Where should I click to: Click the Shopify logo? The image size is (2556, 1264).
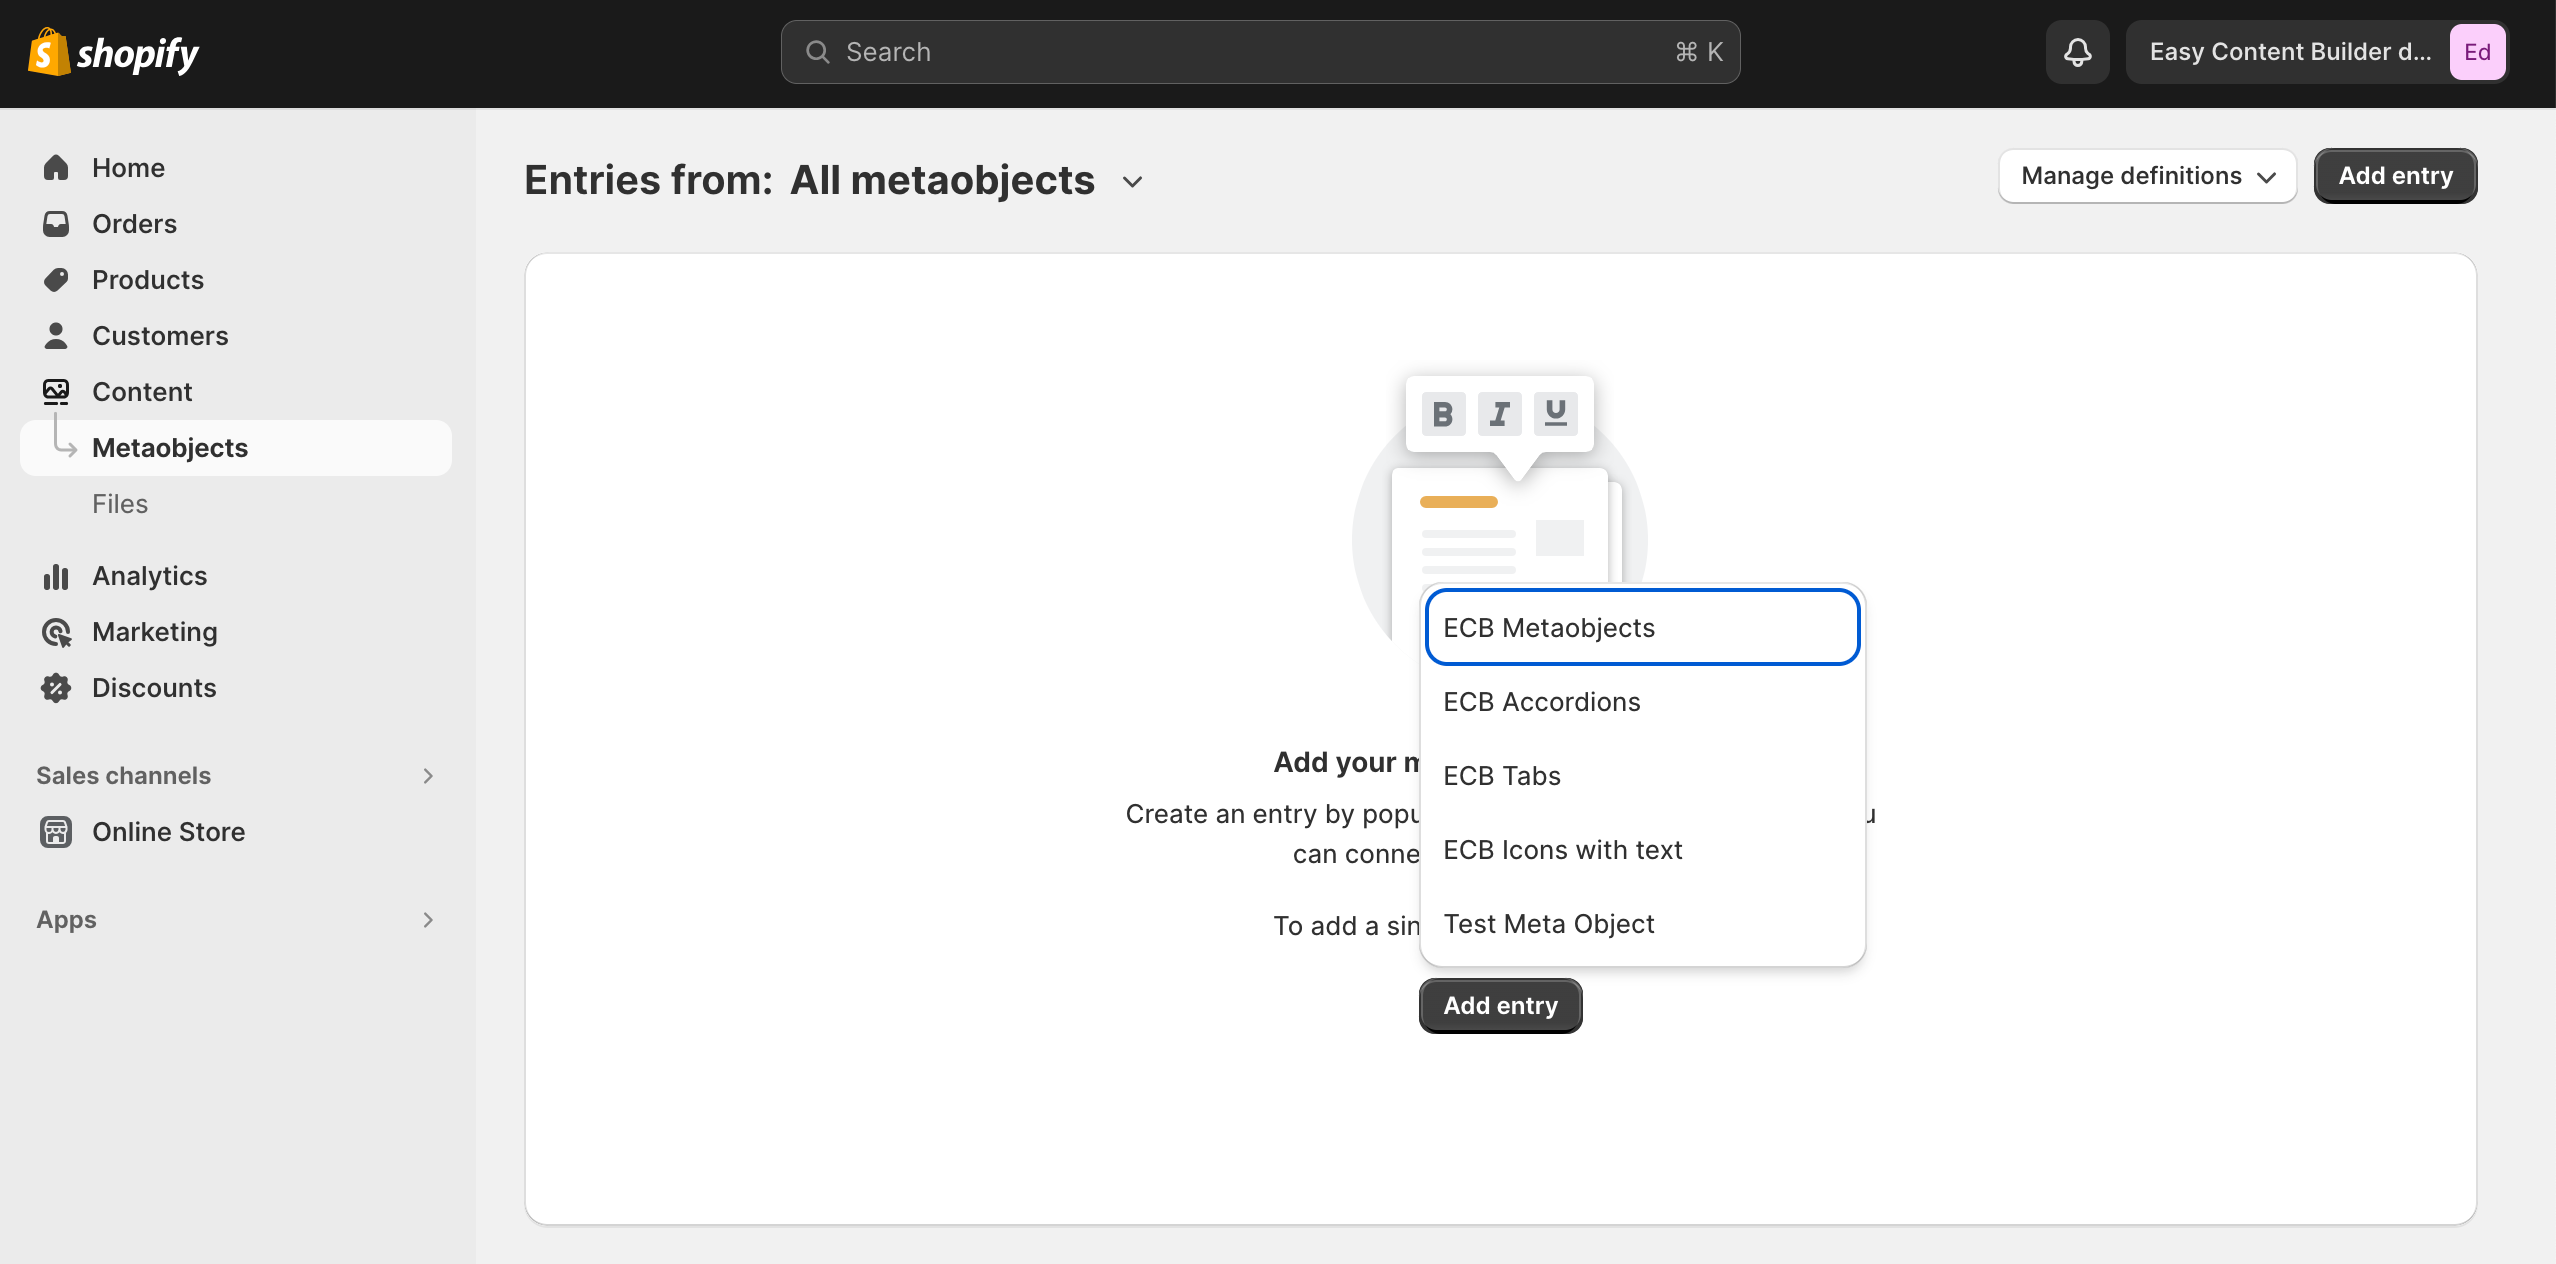(x=113, y=52)
